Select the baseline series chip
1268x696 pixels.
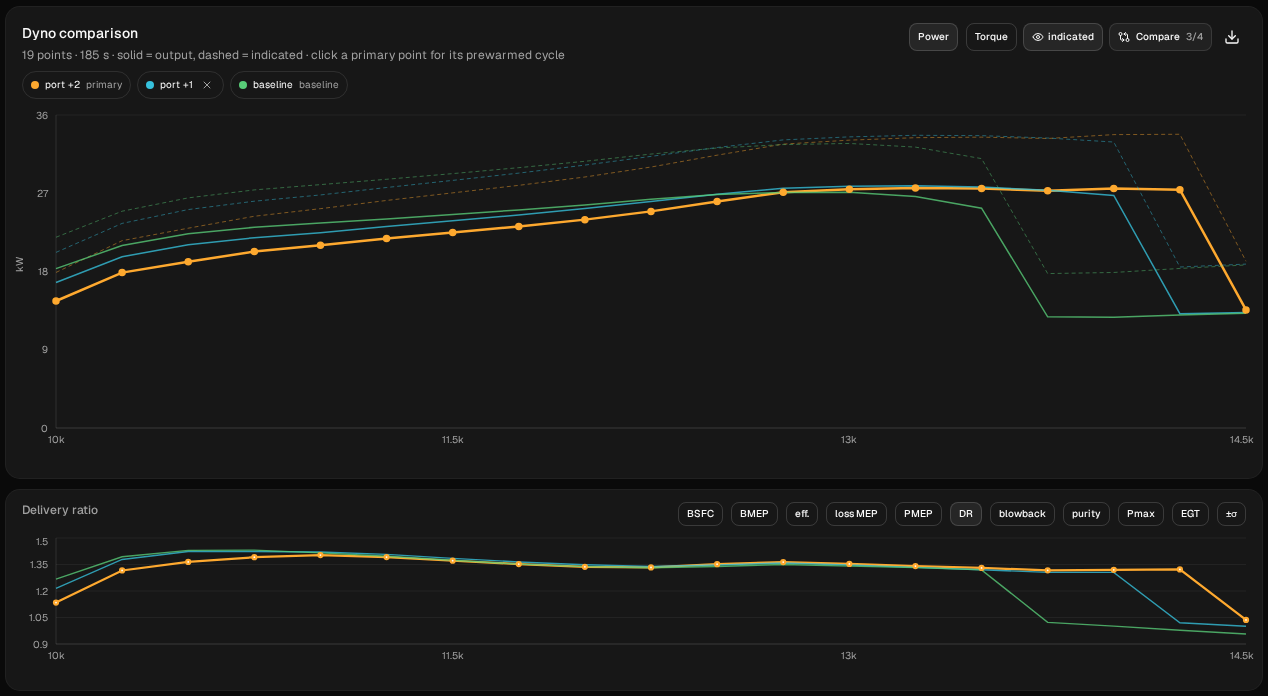(289, 85)
